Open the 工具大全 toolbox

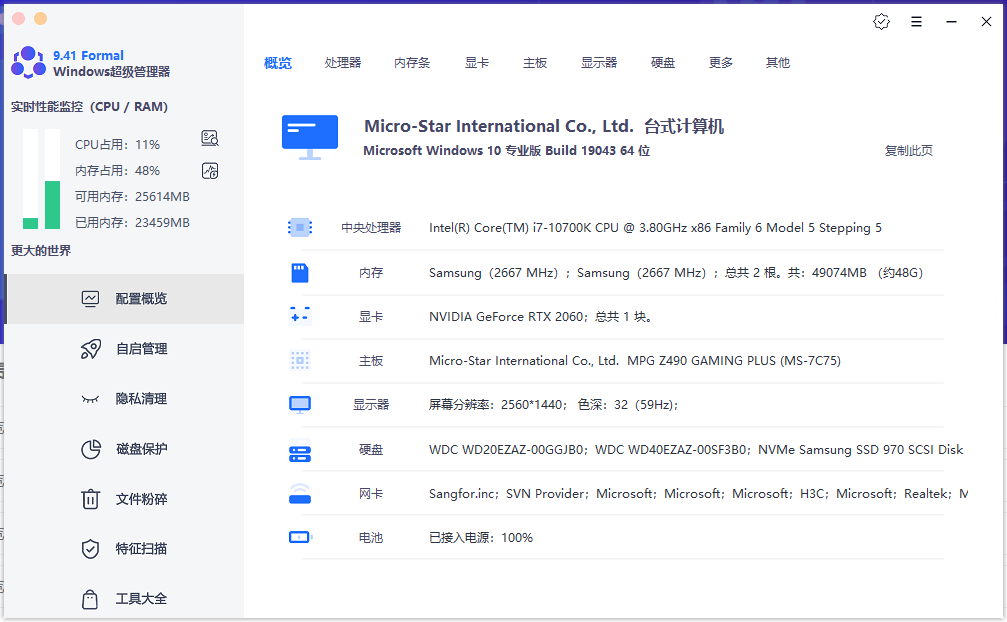click(122, 598)
